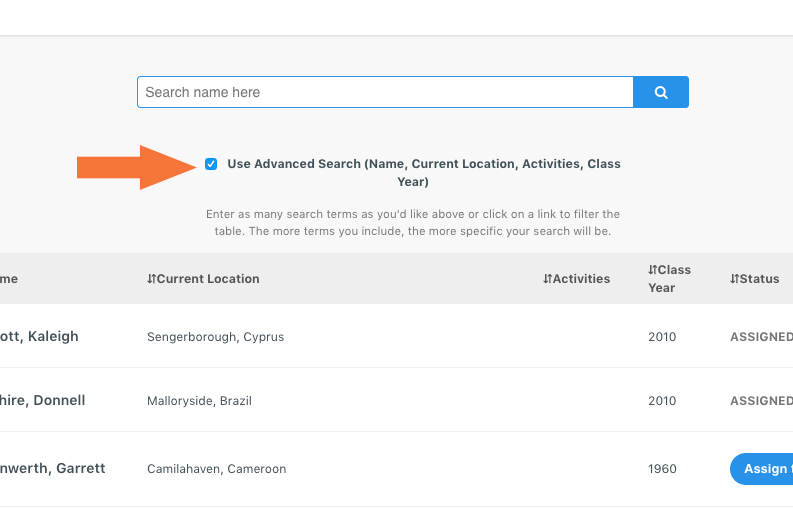Open the Garrett name entry
793x509 pixels.
point(53,469)
